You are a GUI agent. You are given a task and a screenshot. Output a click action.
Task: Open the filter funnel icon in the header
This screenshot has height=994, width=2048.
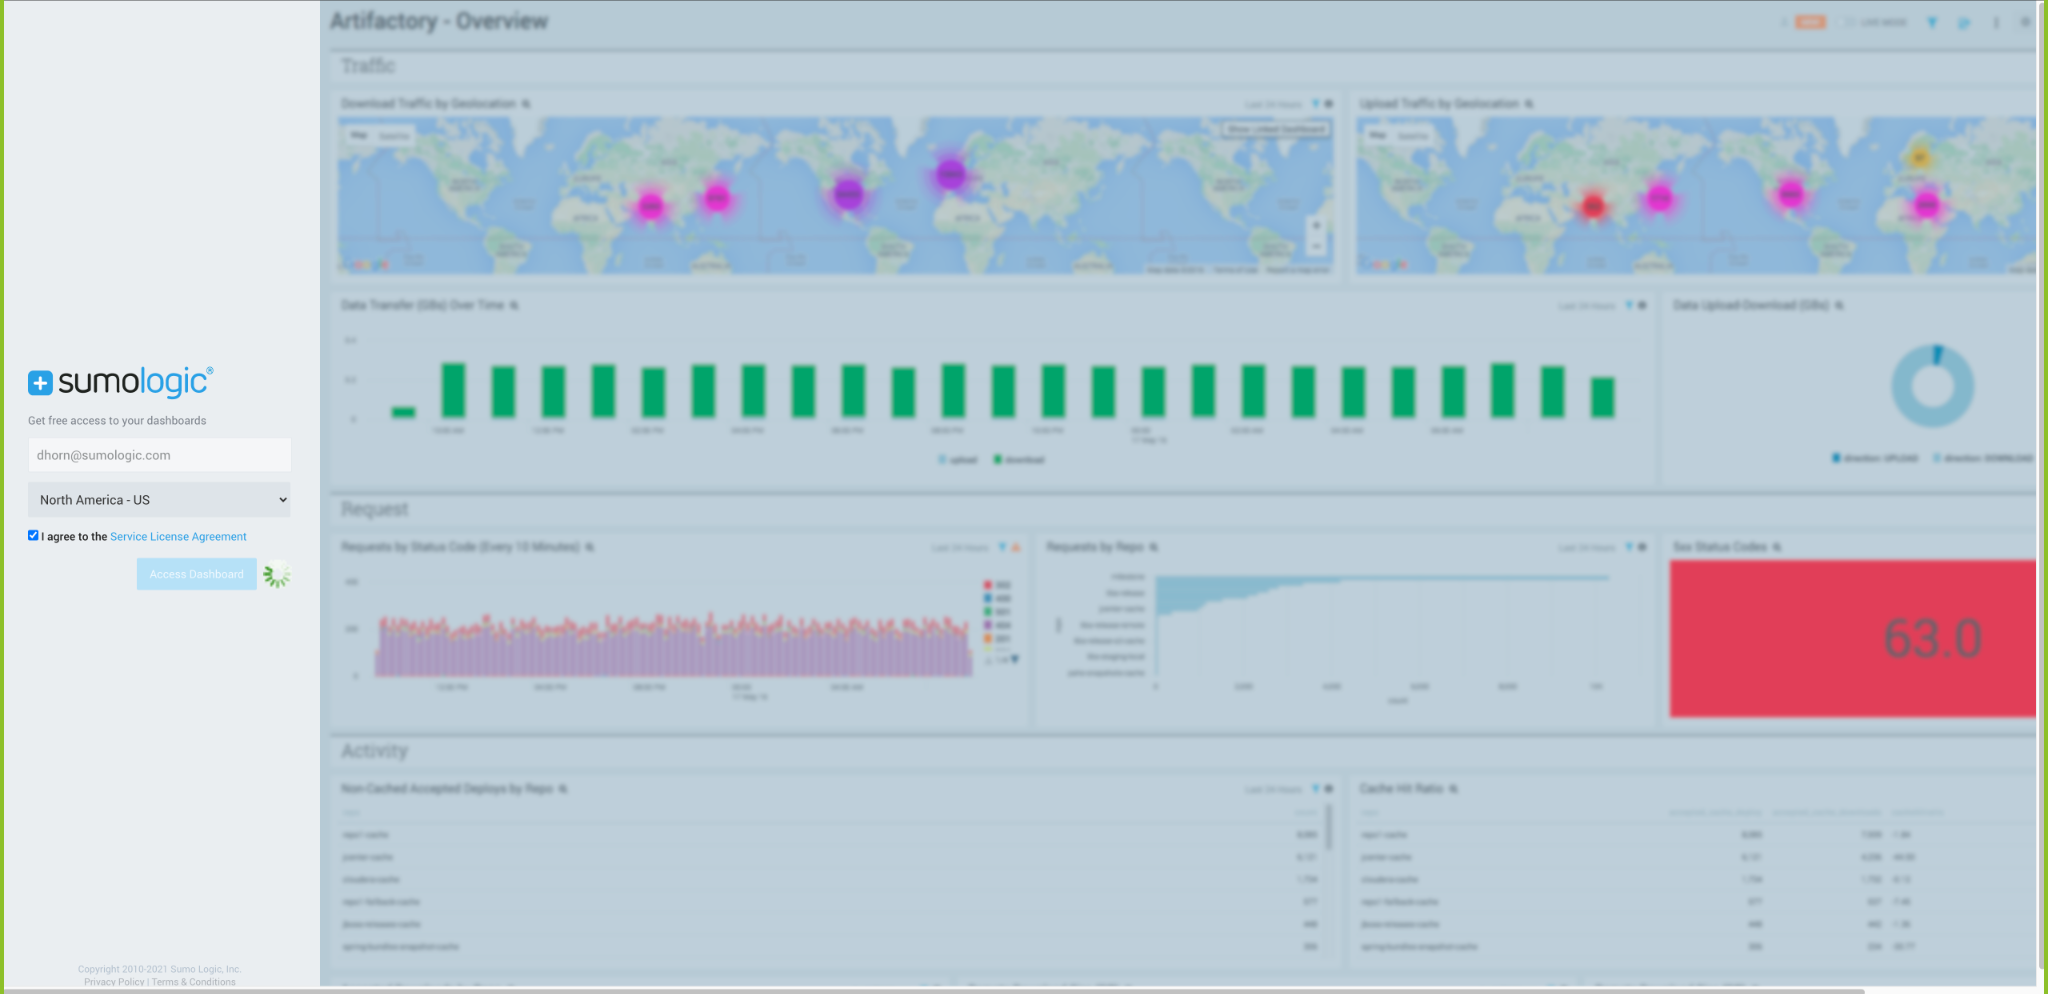tap(1934, 22)
